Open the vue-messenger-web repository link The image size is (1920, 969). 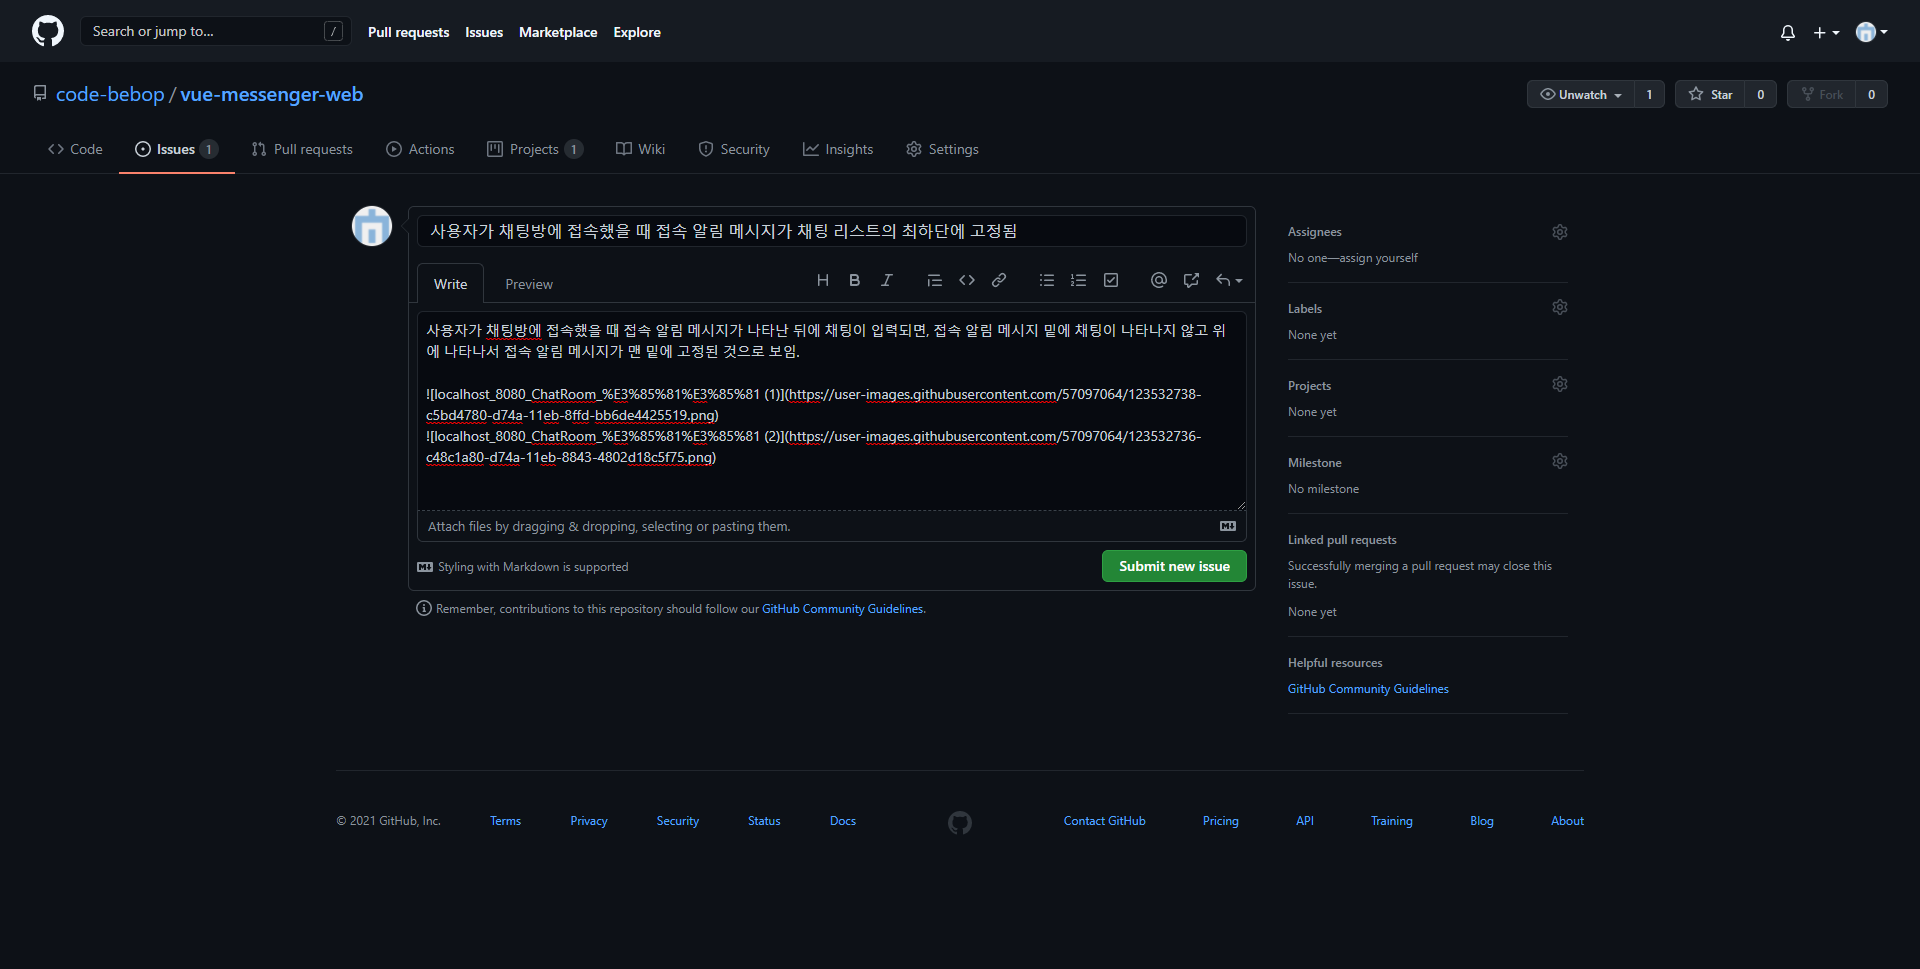click(x=272, y=94)
